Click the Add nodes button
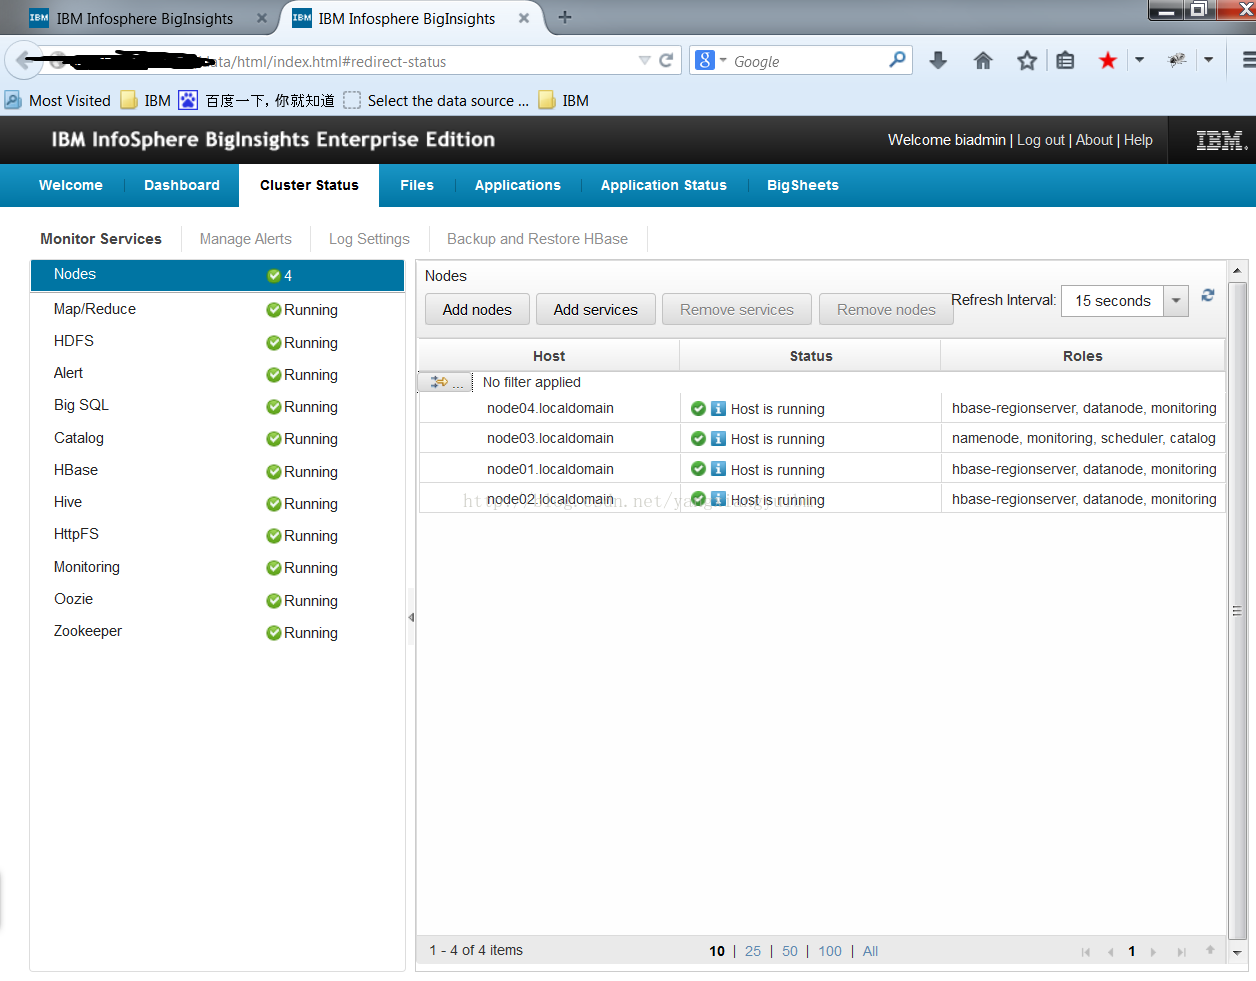Viewport: 1256px width, 981px height. pos(477,310)
